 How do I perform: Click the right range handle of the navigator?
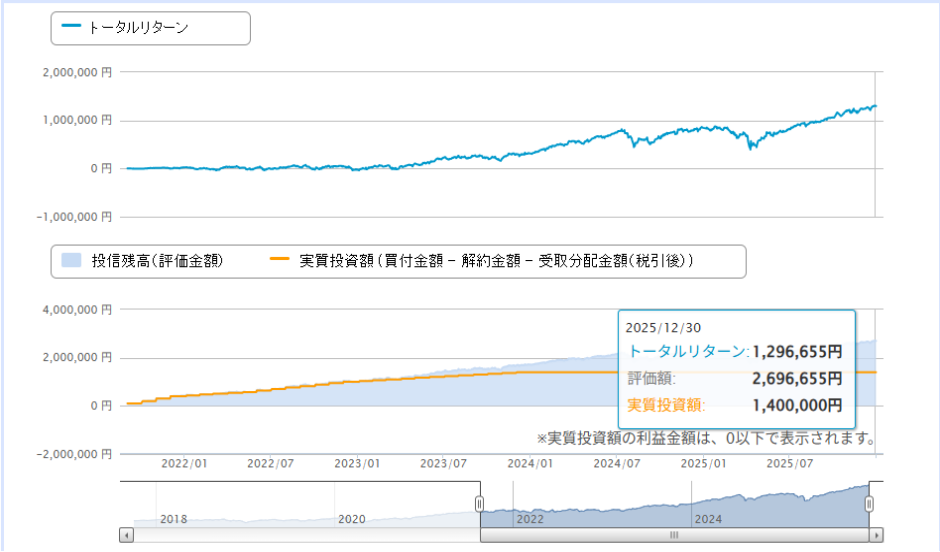click(x=869, y=503)
